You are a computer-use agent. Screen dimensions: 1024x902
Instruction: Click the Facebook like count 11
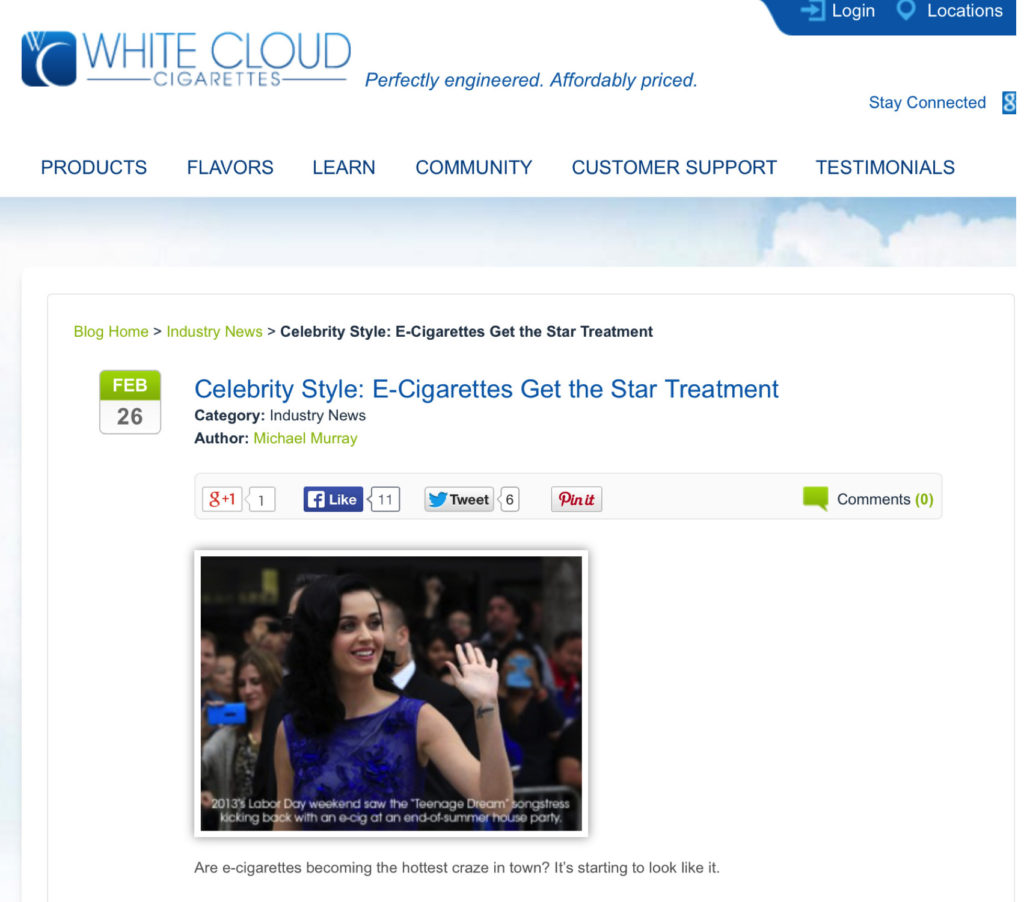click(x=385, y=500)
